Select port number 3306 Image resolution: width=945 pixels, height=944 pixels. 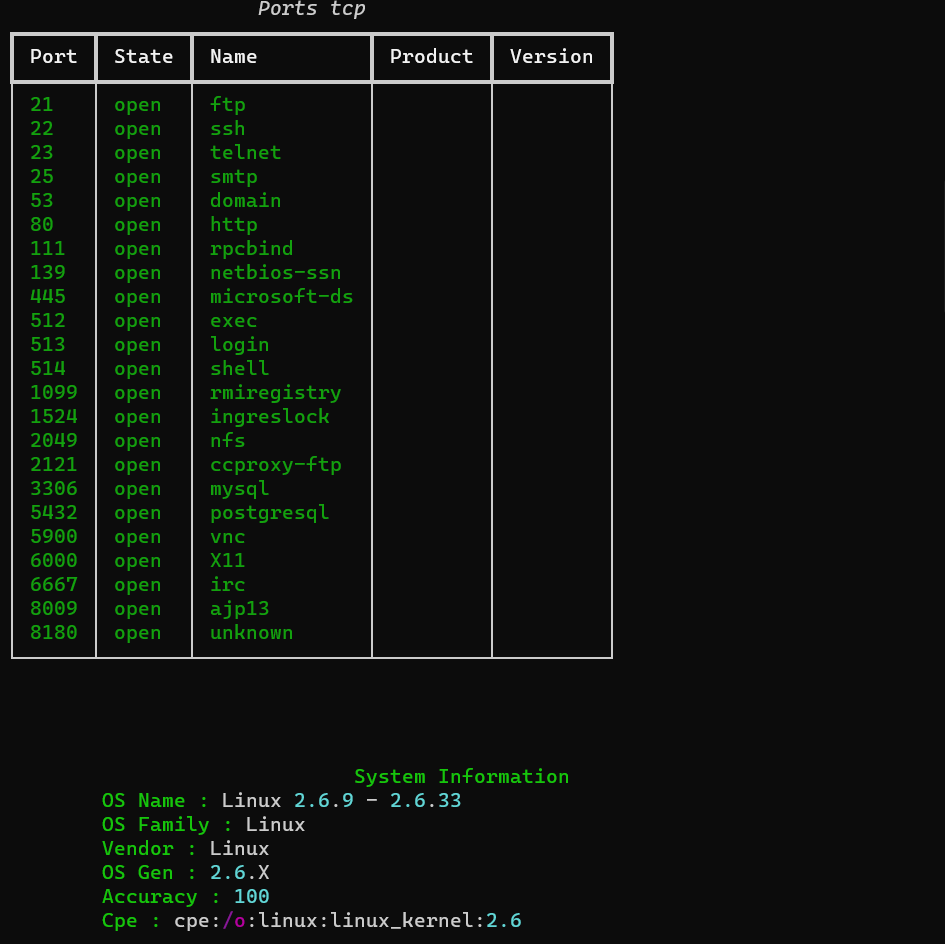[x=54, y=489]
